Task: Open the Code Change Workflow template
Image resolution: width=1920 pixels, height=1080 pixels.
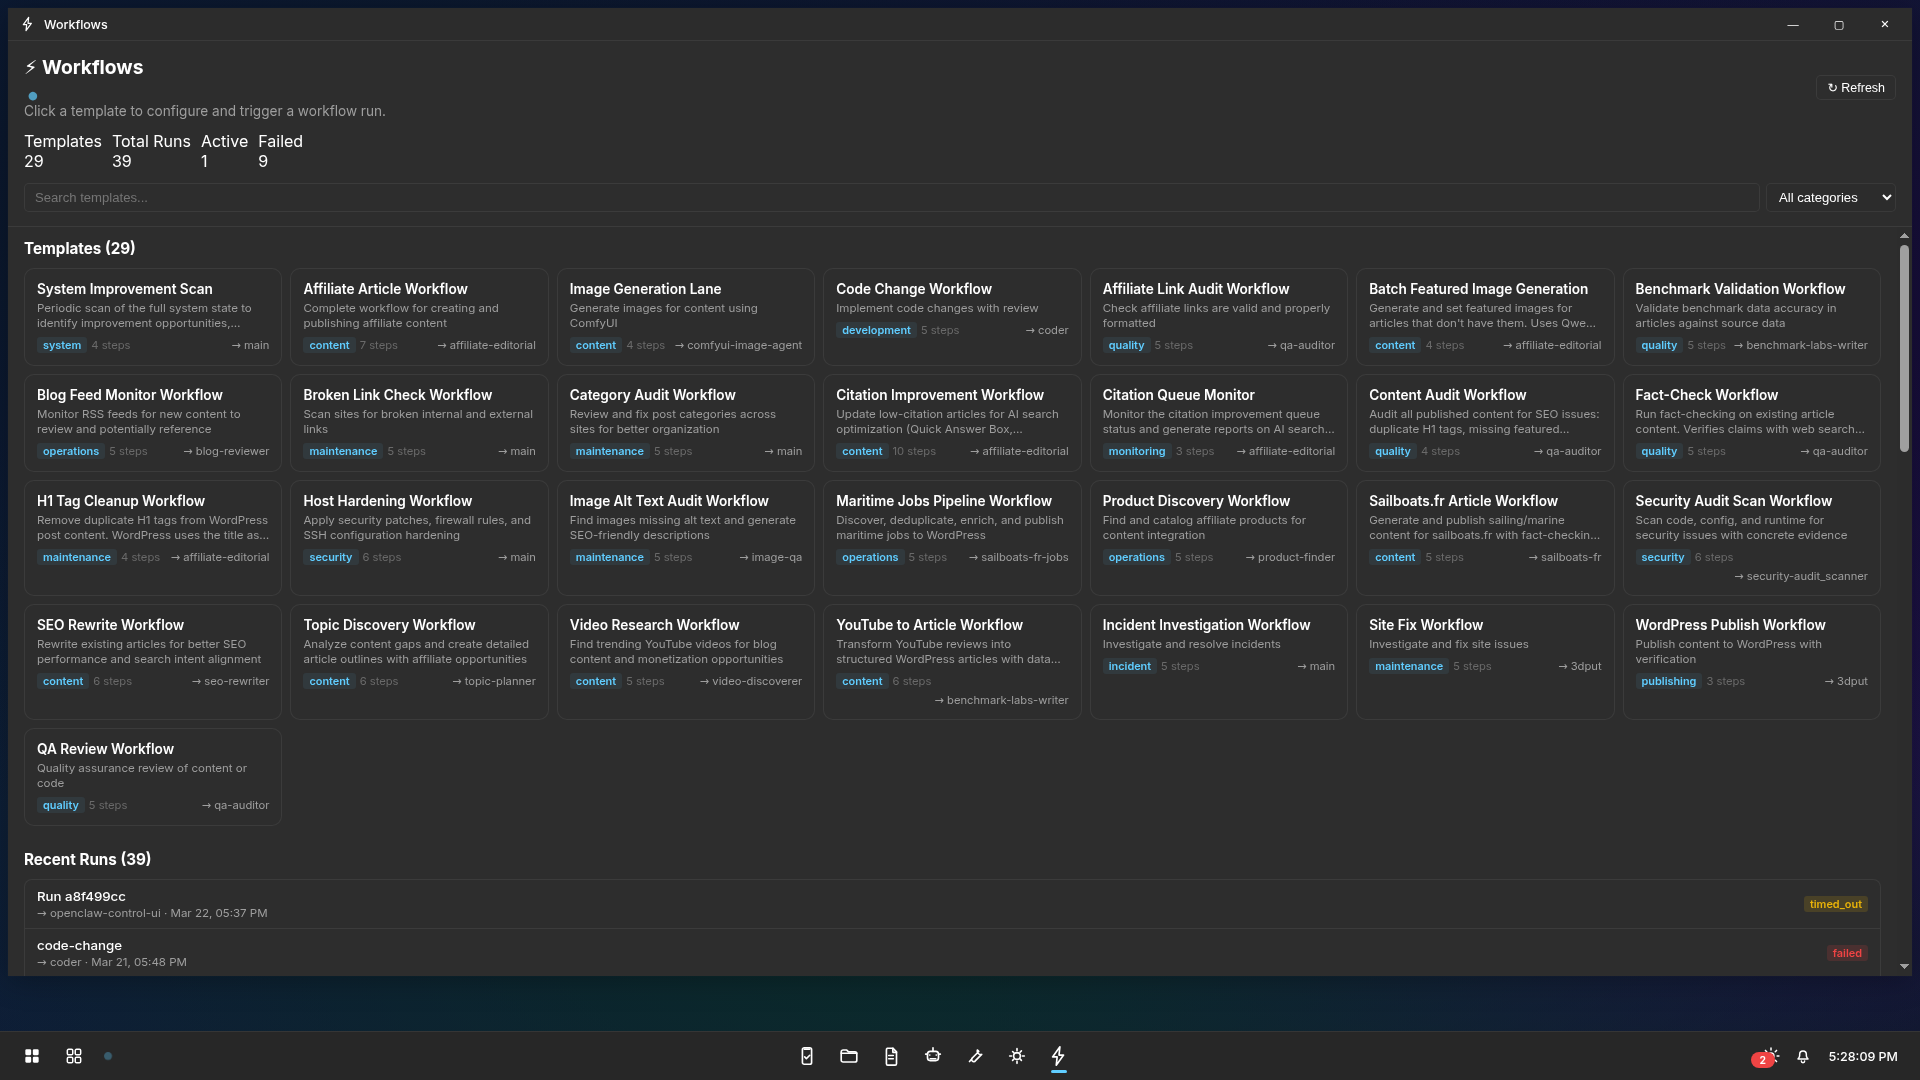Action: [x=952, y=316]
